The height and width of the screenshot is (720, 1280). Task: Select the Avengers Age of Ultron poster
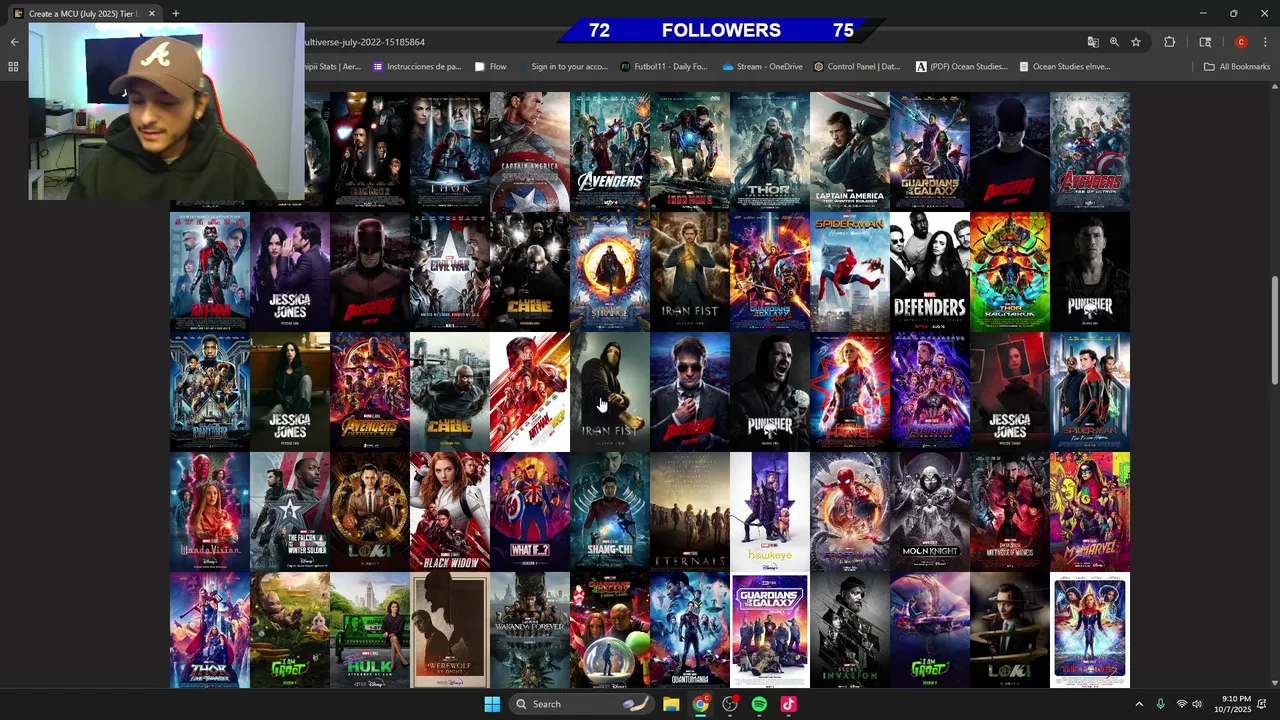click(x=1090, y=152)
